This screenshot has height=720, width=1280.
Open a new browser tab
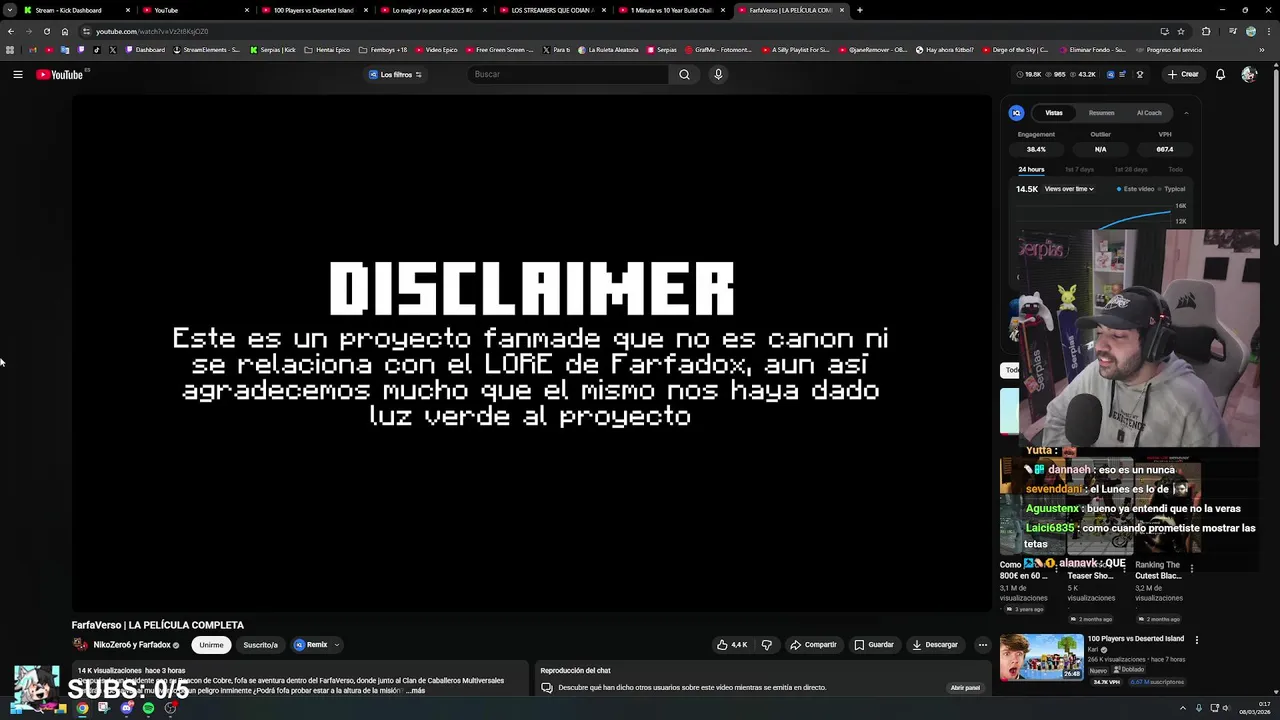point(860,10)
